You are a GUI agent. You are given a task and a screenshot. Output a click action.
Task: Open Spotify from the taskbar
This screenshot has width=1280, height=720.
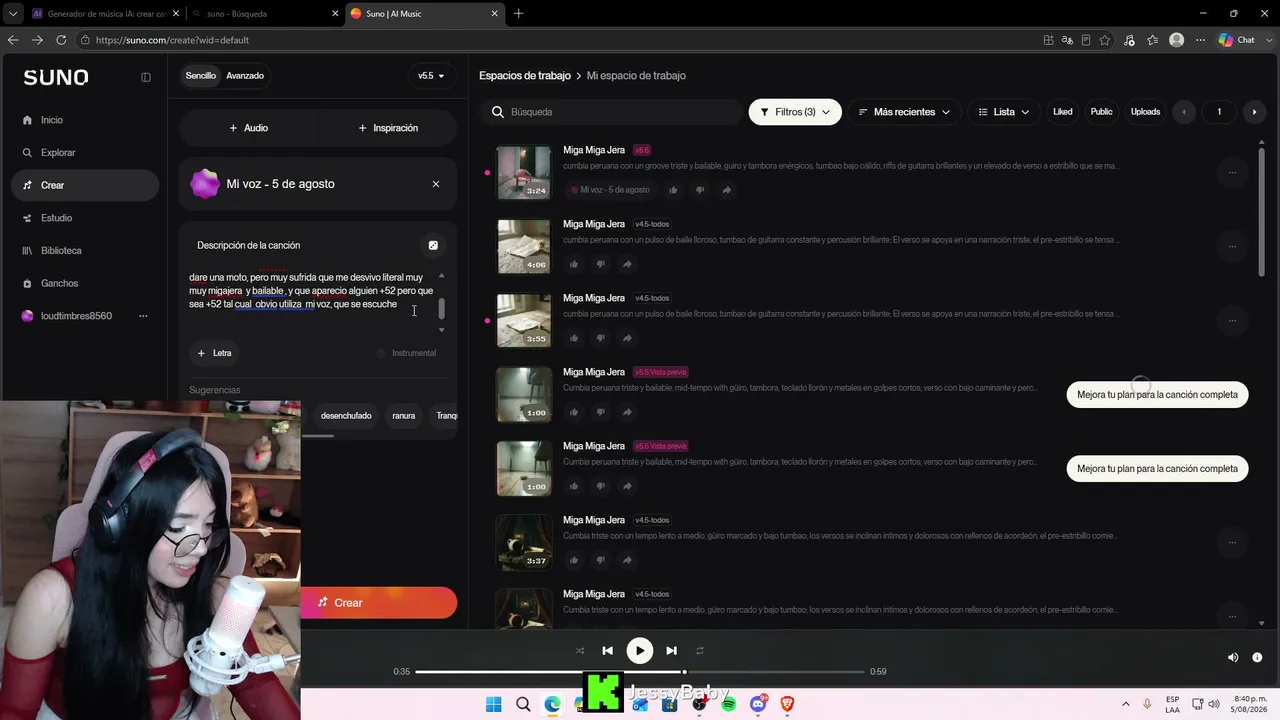728,704
